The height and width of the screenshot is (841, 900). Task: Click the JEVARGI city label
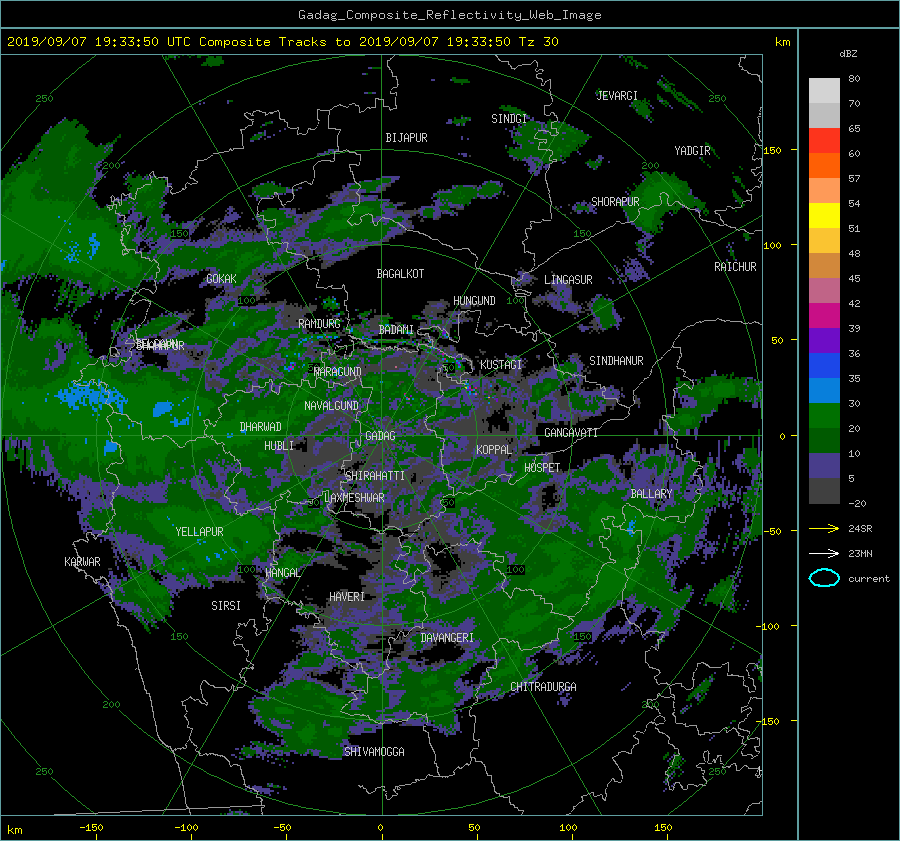pyautogui.click(x=617, y=96)
